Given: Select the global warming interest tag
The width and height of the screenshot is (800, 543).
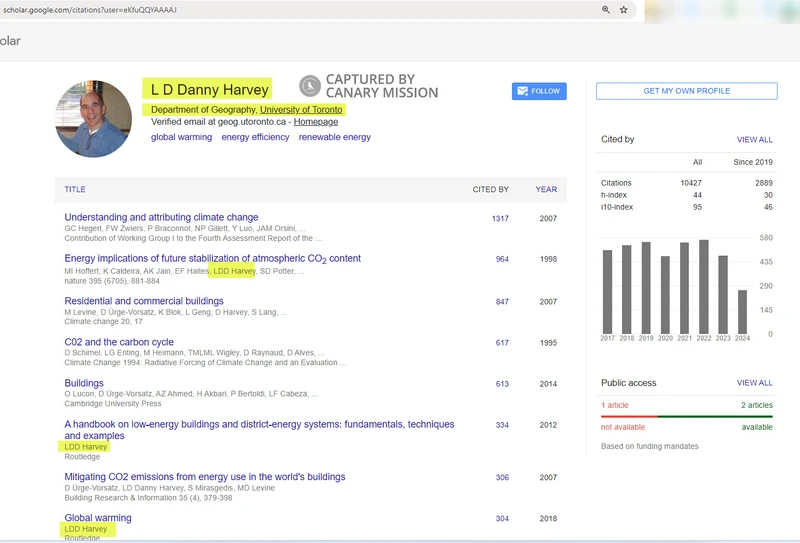Looking at the screenshot, I should tap(181, 137).
